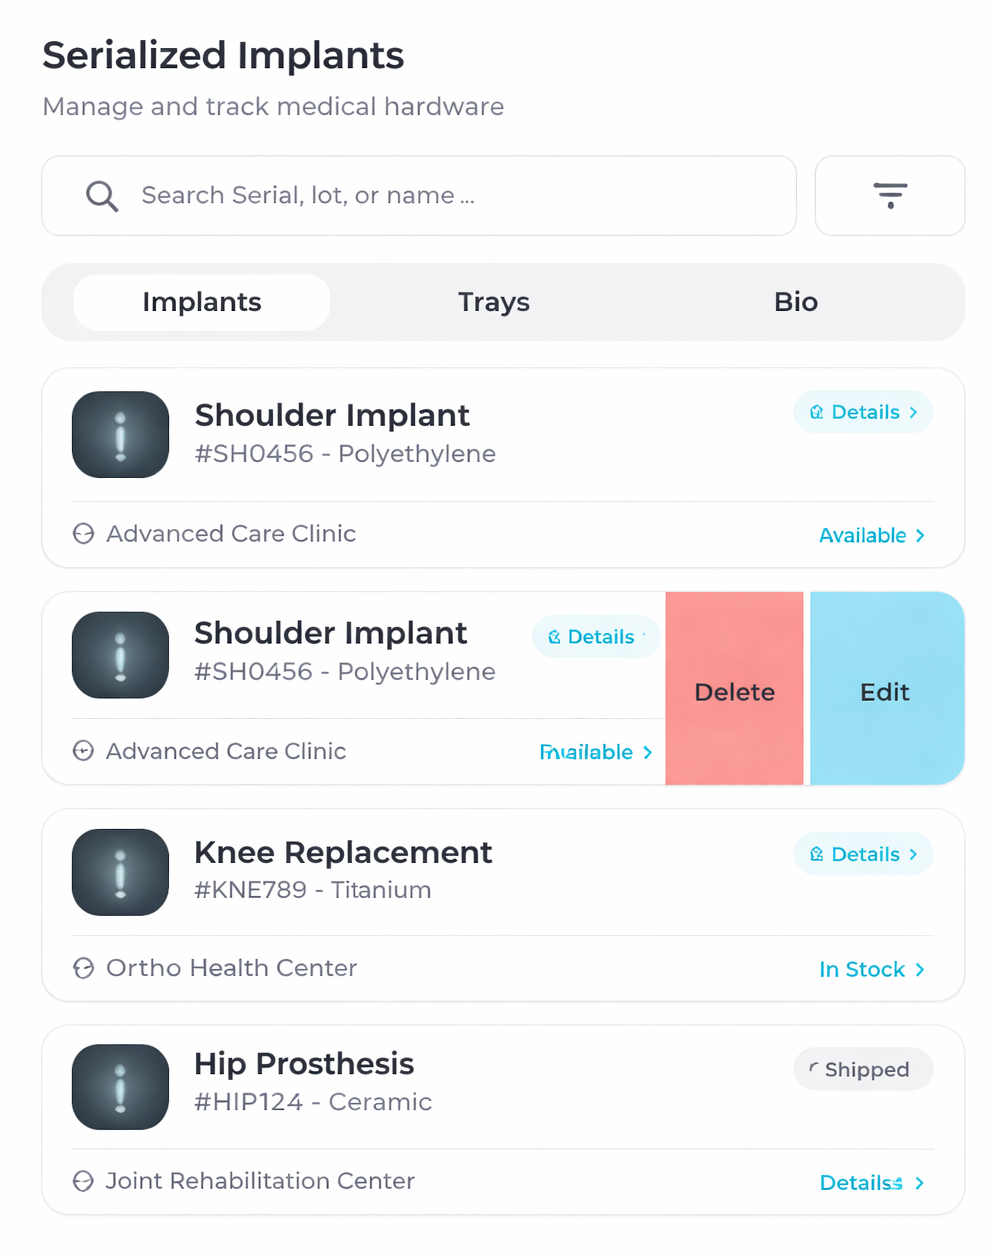Switch to the Trays tab
This screenshot has height=1254, width=993.
click(x=494, y=302)
